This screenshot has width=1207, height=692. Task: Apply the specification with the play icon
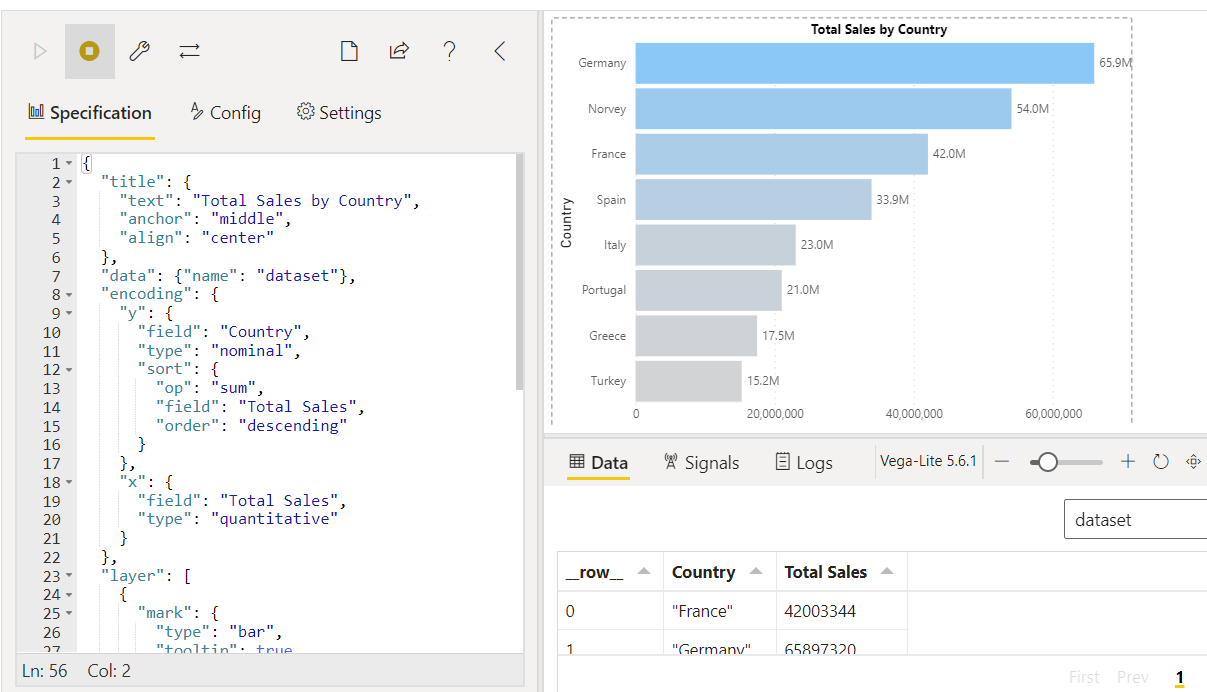40,50
